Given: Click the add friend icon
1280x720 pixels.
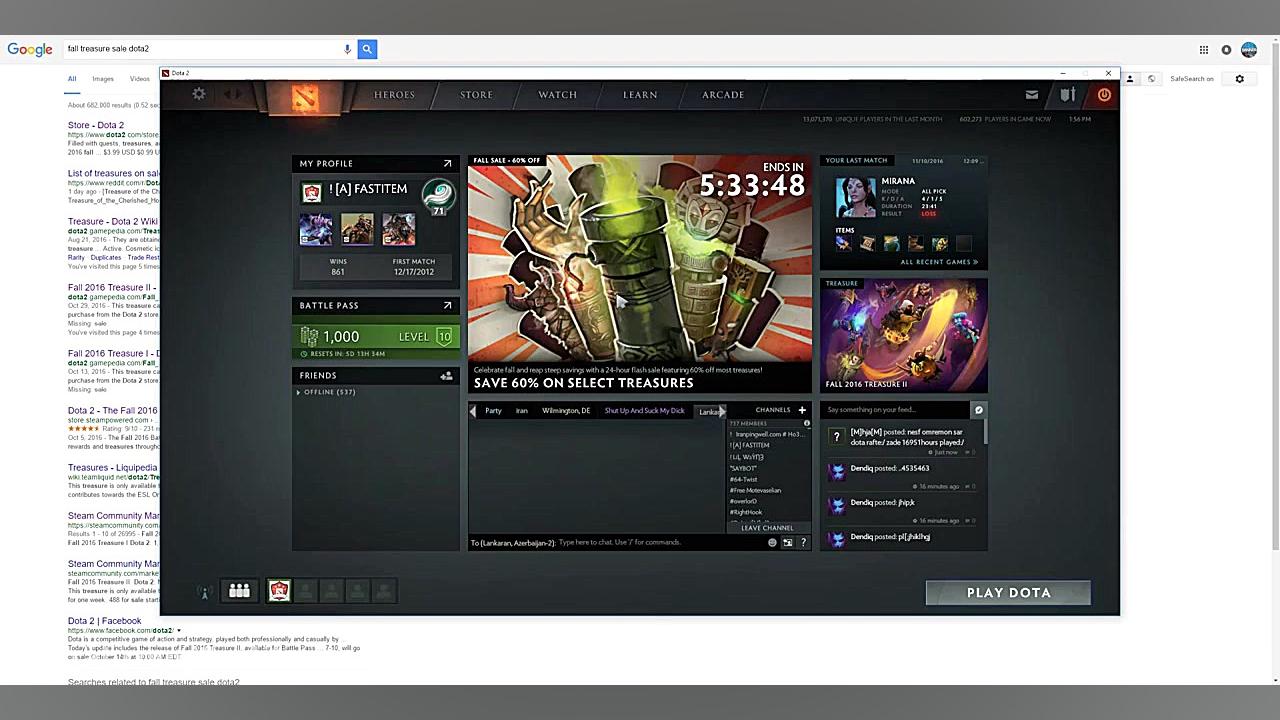Looking at the screenshot, I should pyautogui.click(x=446, y=376).
